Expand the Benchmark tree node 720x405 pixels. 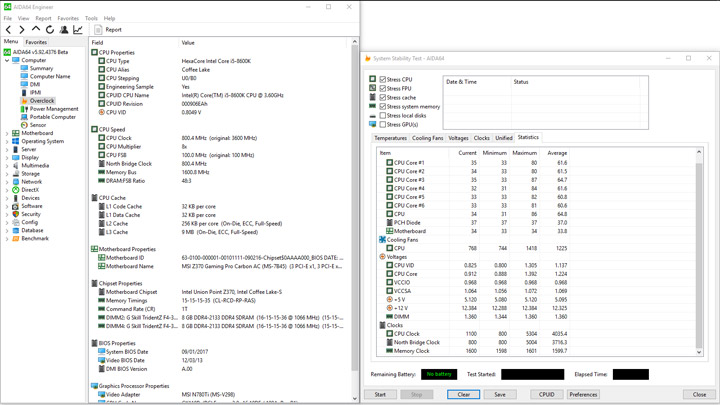(7, 238)
